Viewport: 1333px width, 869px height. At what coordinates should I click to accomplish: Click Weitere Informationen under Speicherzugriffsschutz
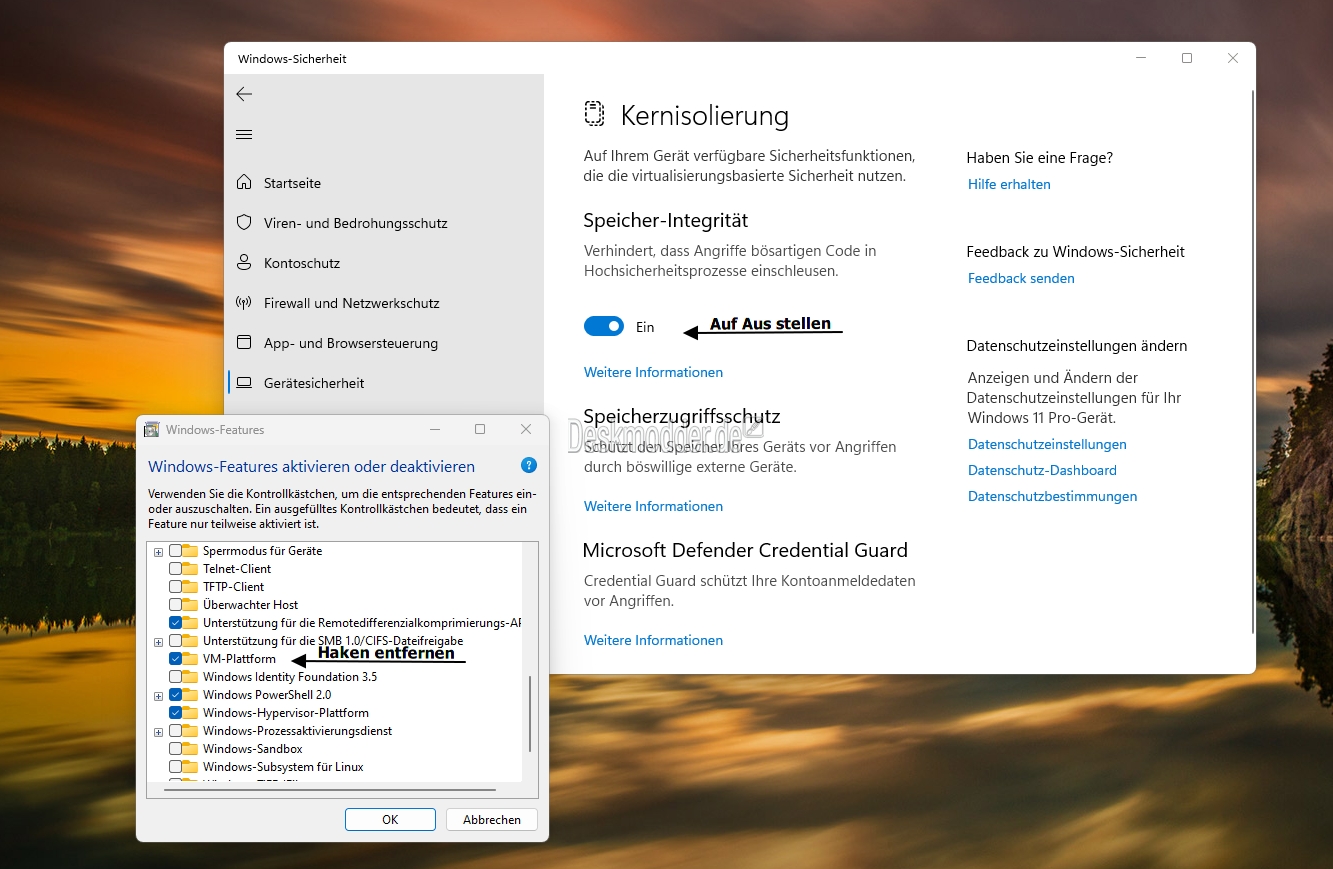(x=653, y=506)
